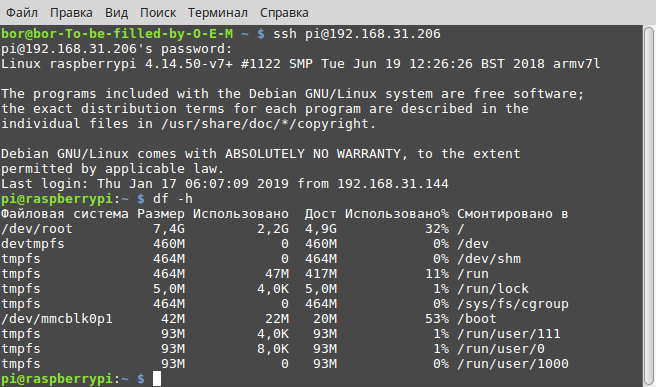Click the 'ssh pi@192.168.31.206' command text
The image size is (656, 387).
pos(356,33)
